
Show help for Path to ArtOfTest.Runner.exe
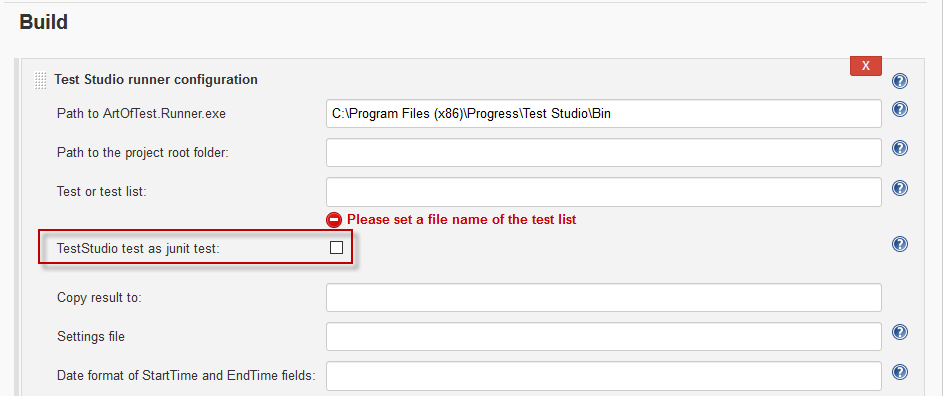pyautogui.click(x=900, y=109)
